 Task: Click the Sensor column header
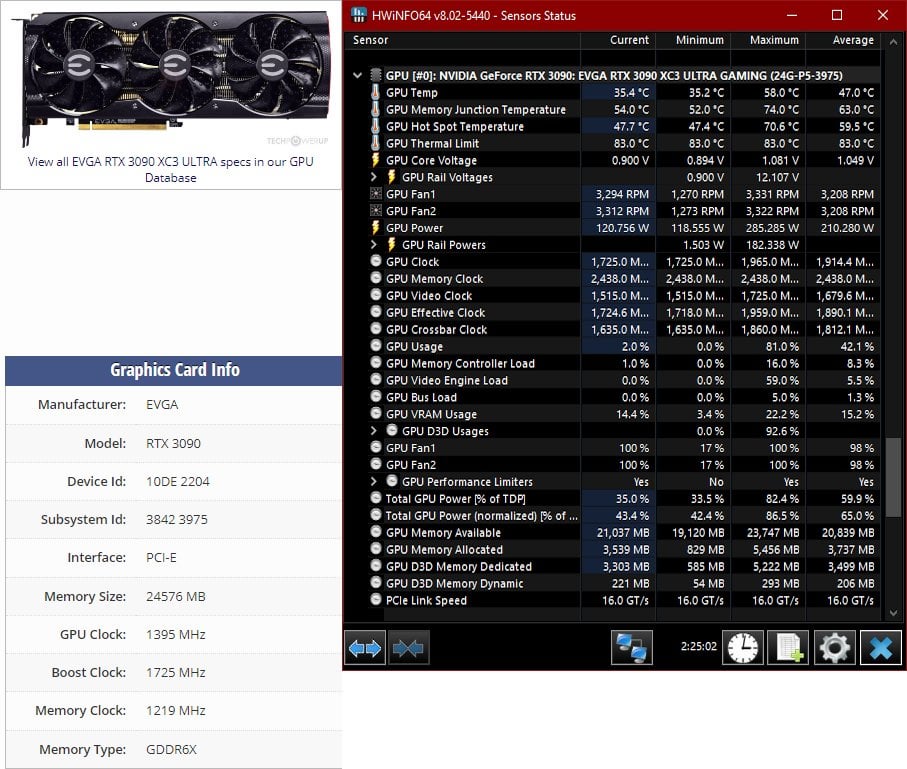point(371,41)
